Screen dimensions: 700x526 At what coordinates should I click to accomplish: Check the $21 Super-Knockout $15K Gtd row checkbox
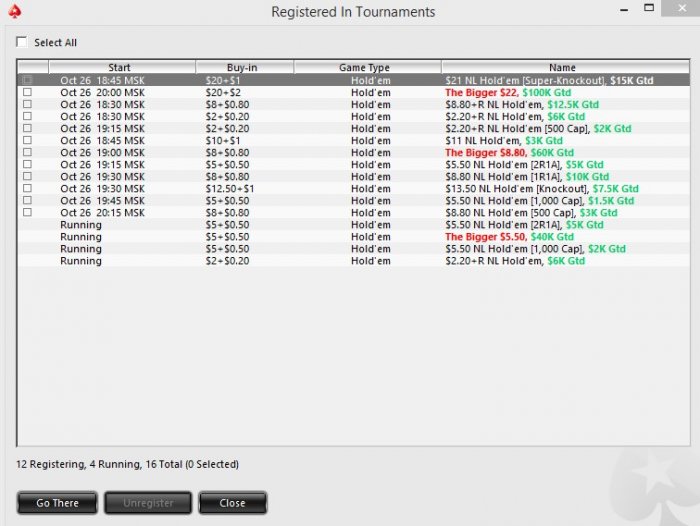tap(27, 80)
